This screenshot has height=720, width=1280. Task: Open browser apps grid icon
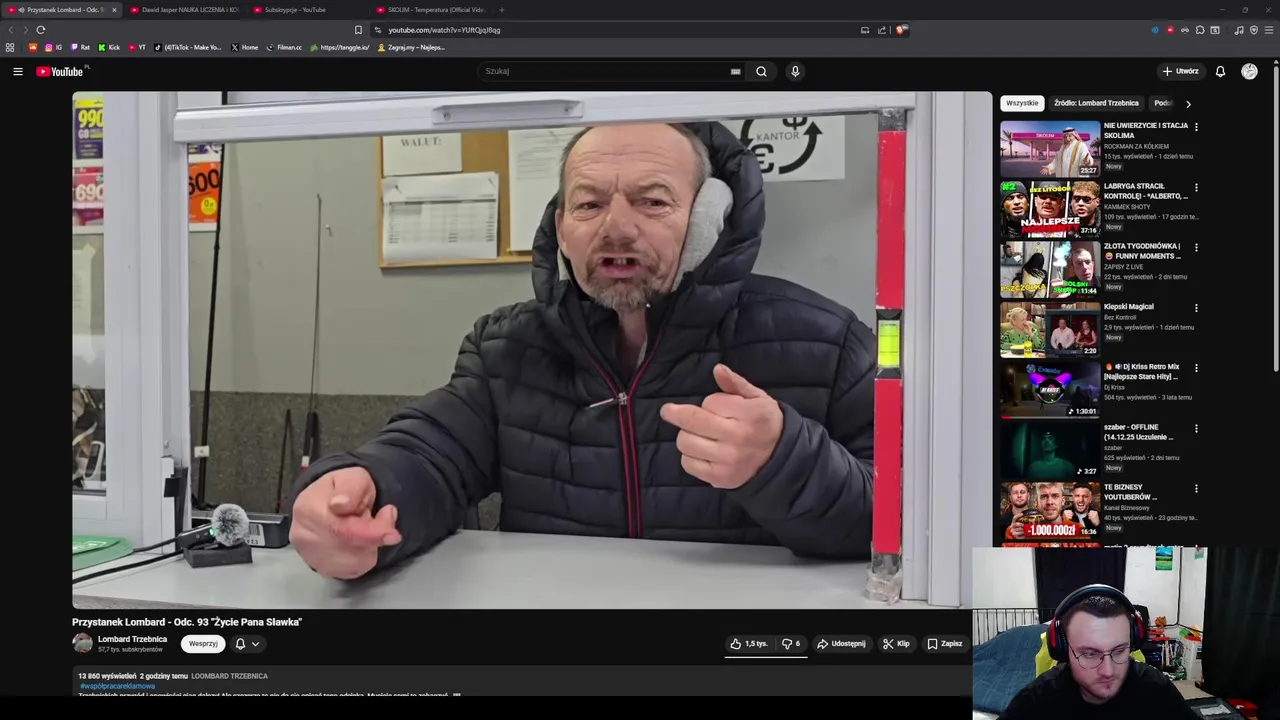[x=10, y=47]
